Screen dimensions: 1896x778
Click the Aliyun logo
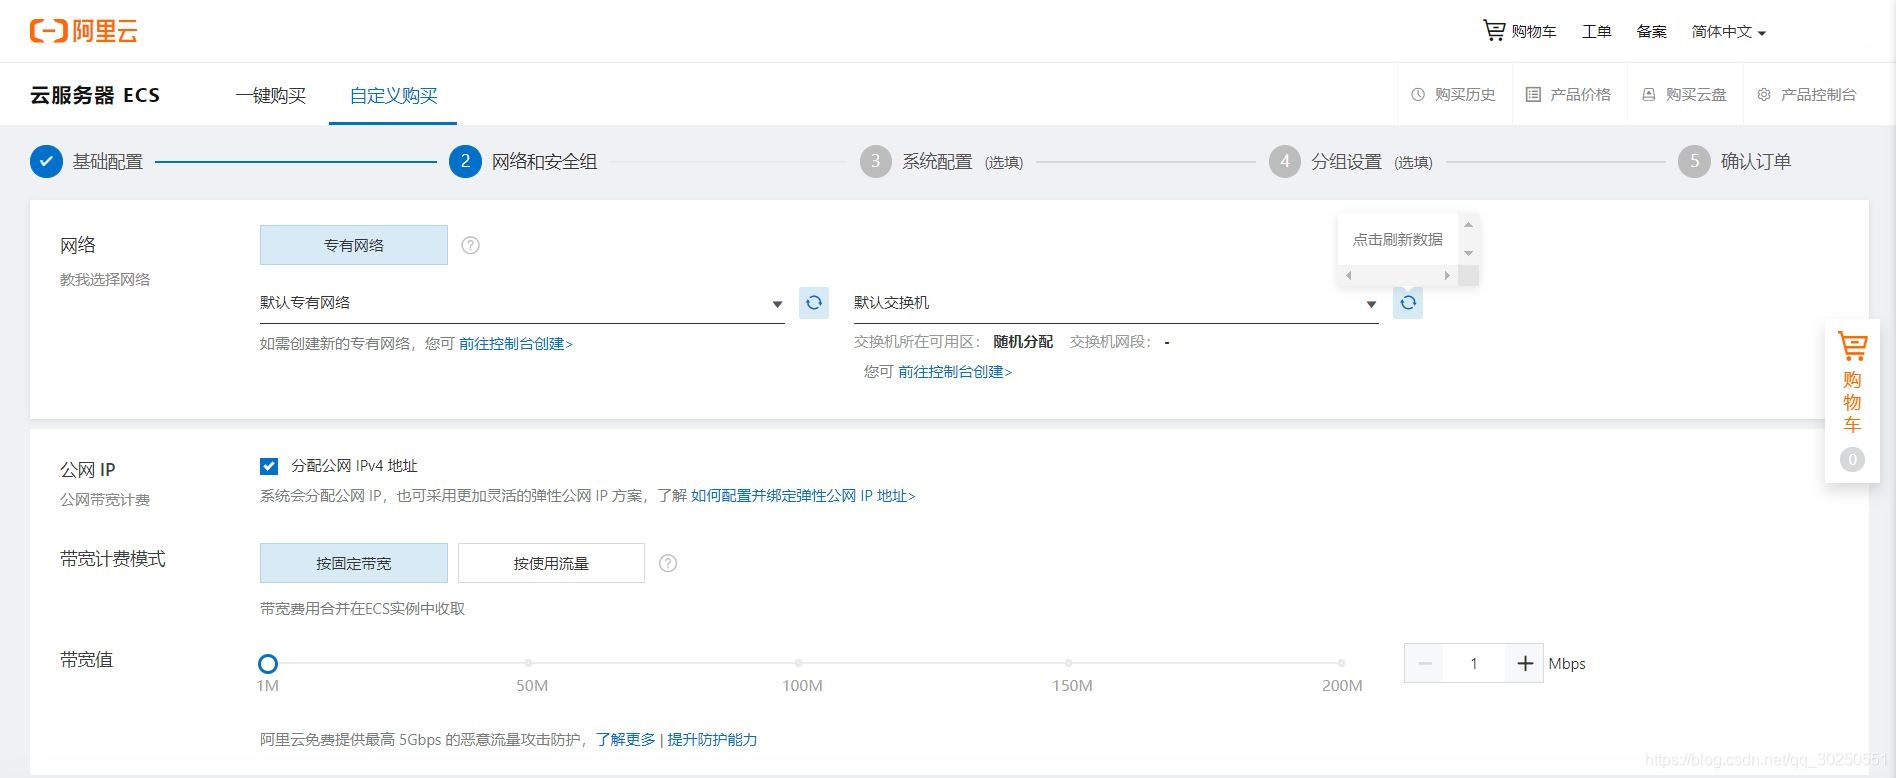click(x=83, y=31)
